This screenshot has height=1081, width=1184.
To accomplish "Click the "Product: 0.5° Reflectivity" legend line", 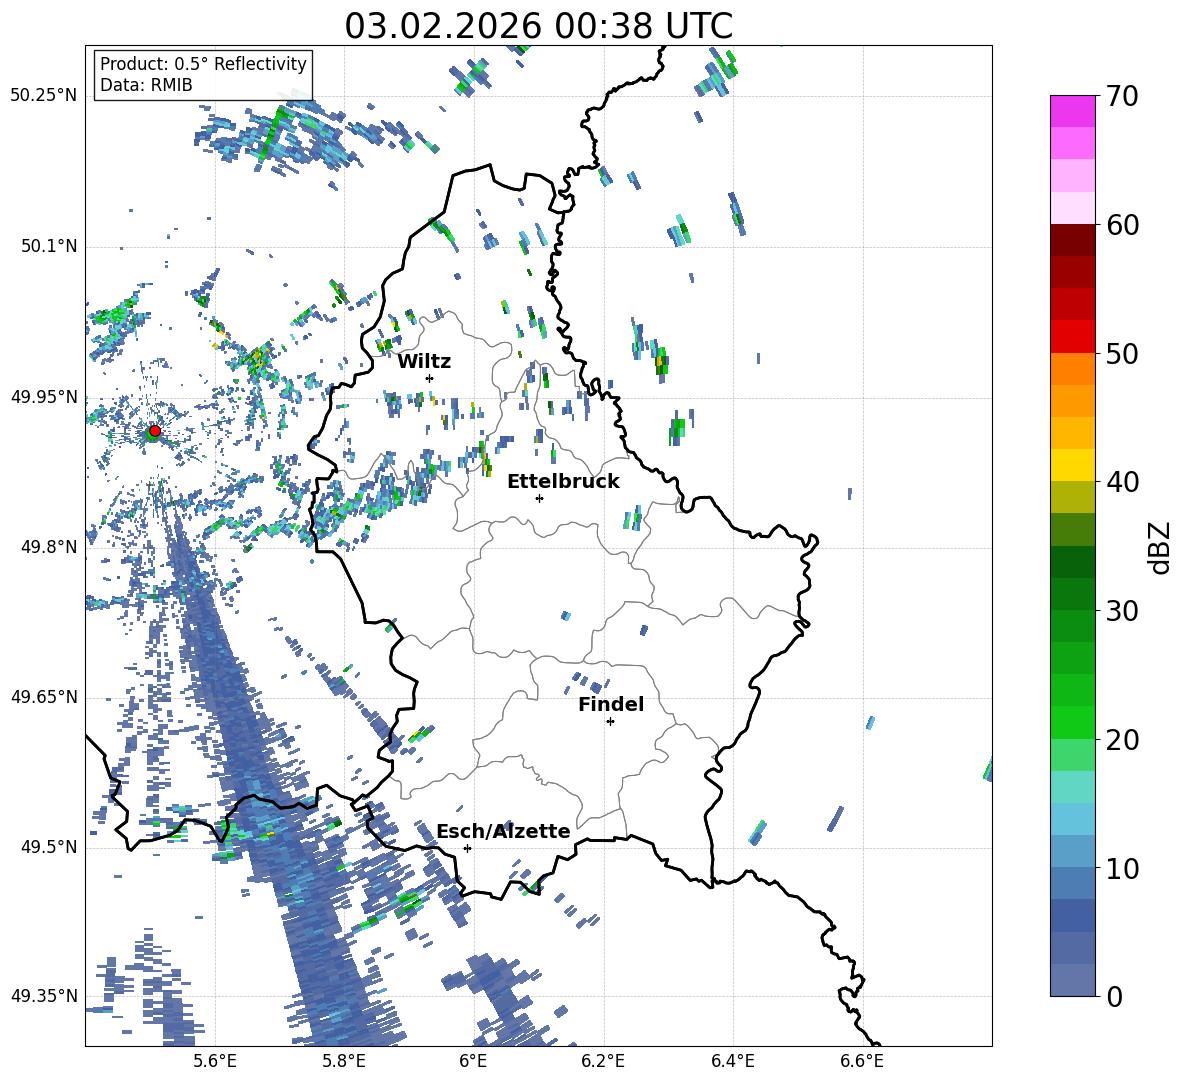I will [203, 63].
